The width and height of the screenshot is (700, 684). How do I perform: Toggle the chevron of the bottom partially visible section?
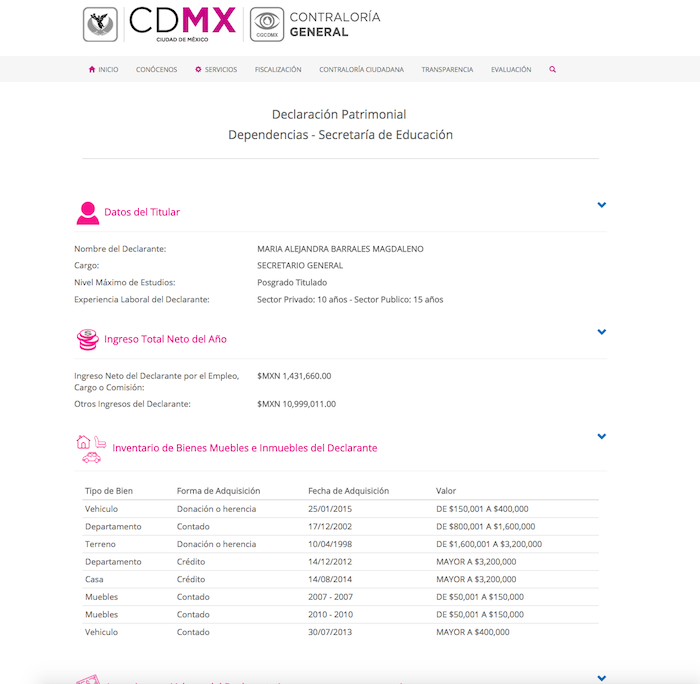(x=602, y=678)
